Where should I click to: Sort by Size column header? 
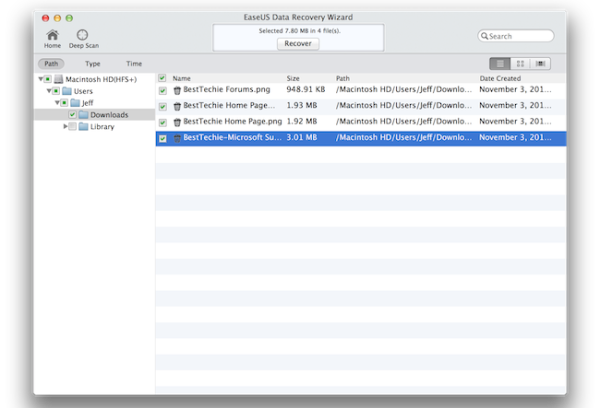(x=293, y=78)
